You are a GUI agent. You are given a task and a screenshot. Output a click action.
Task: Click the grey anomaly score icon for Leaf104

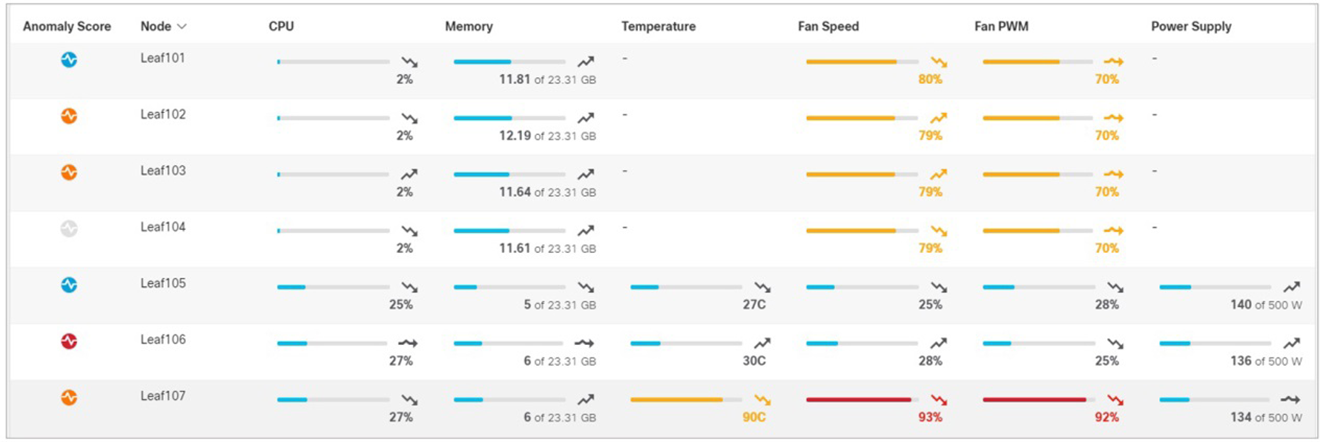[x=68, y=229]
